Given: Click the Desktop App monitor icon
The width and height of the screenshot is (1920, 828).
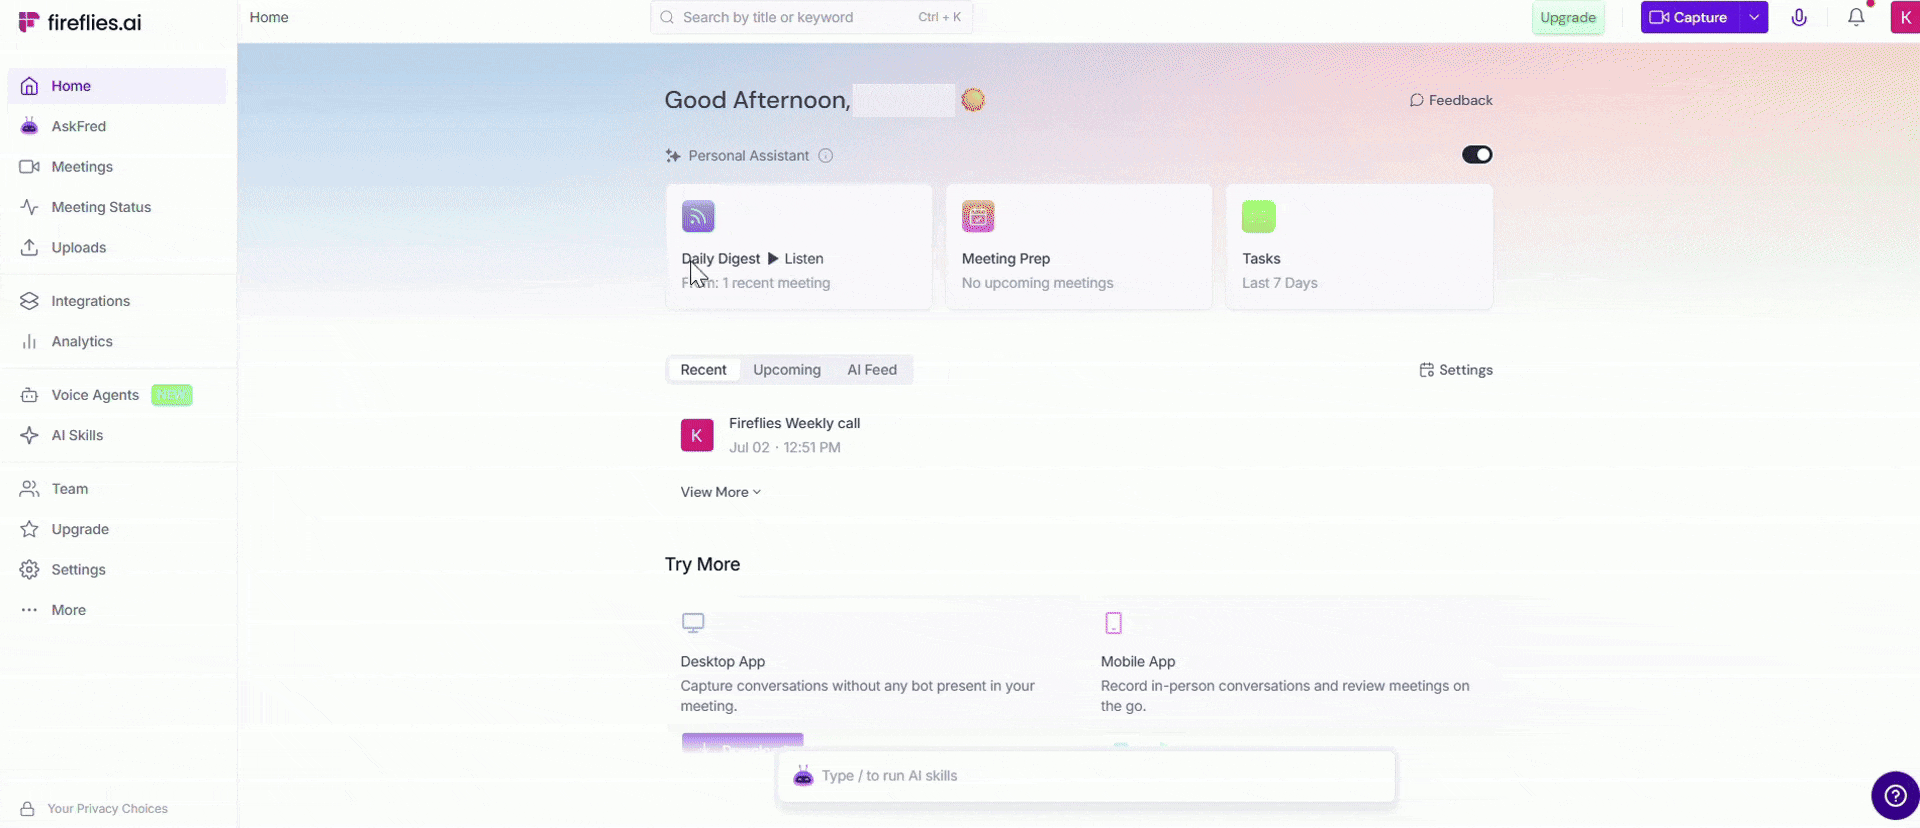Looking at the screenshot, I should (693, 623).
